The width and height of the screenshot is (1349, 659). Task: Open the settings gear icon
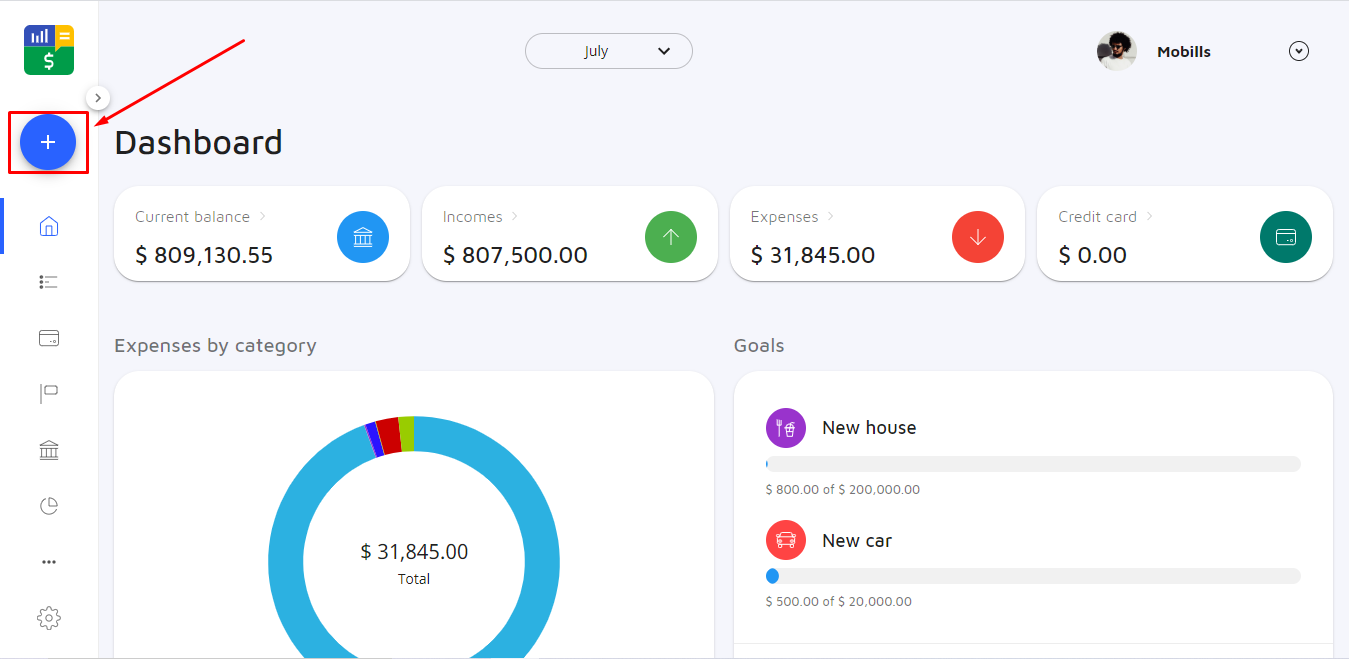[x=48, y=618]
